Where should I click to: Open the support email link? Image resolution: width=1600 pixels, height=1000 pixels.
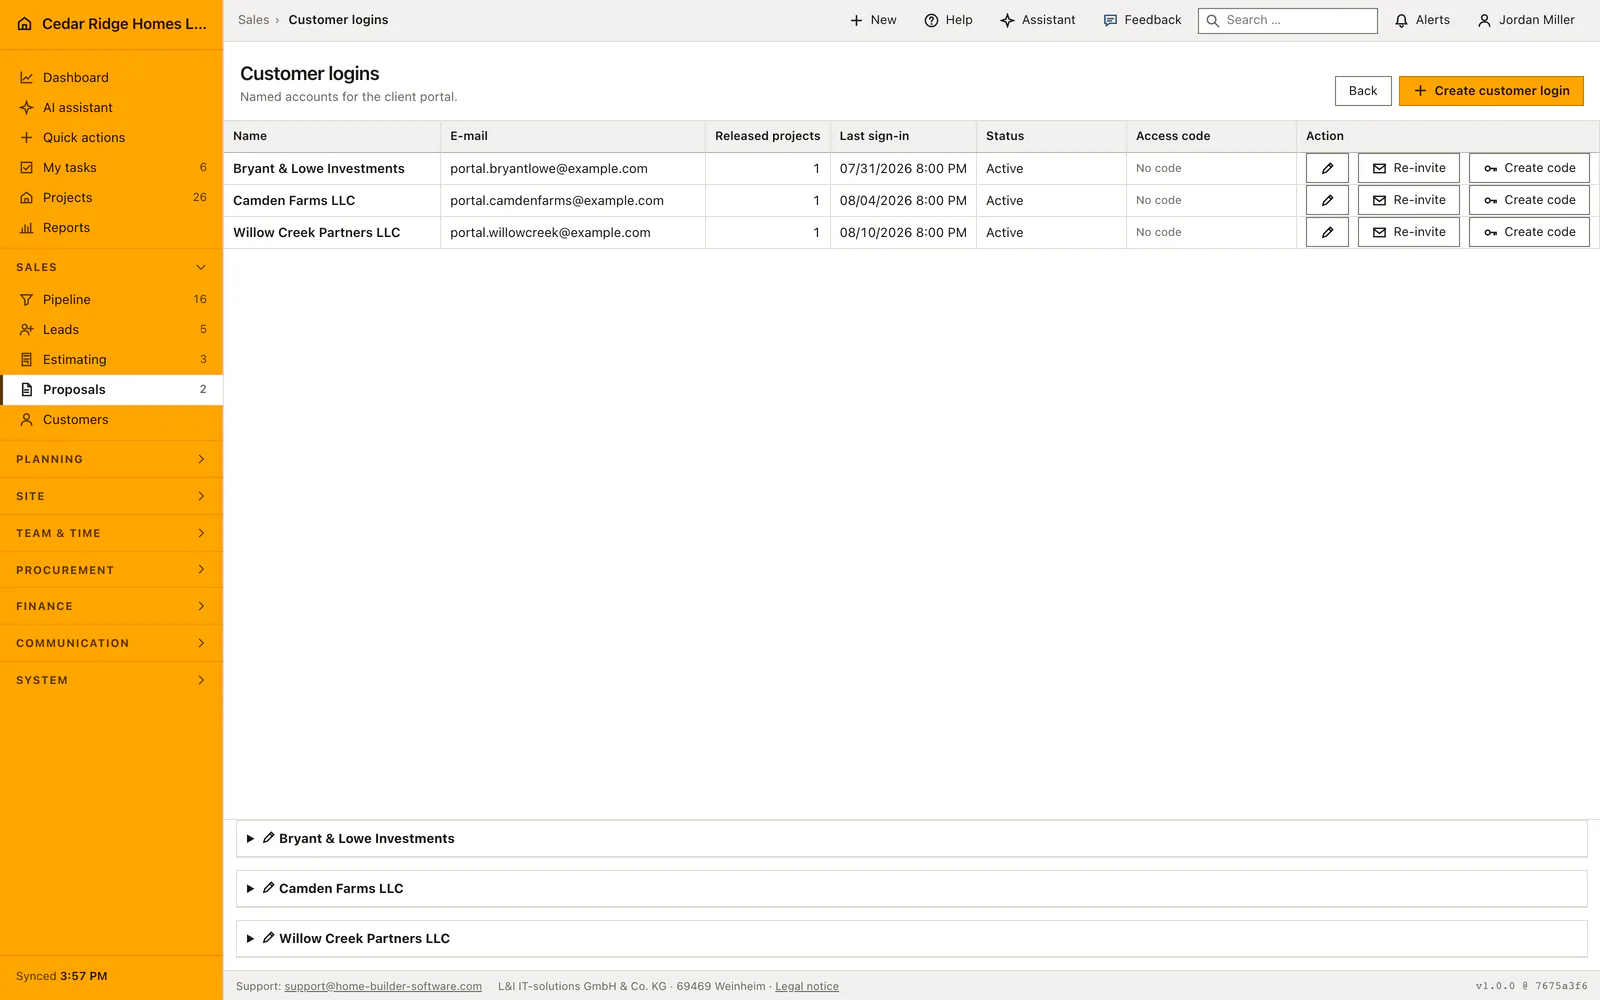point(383,986)
